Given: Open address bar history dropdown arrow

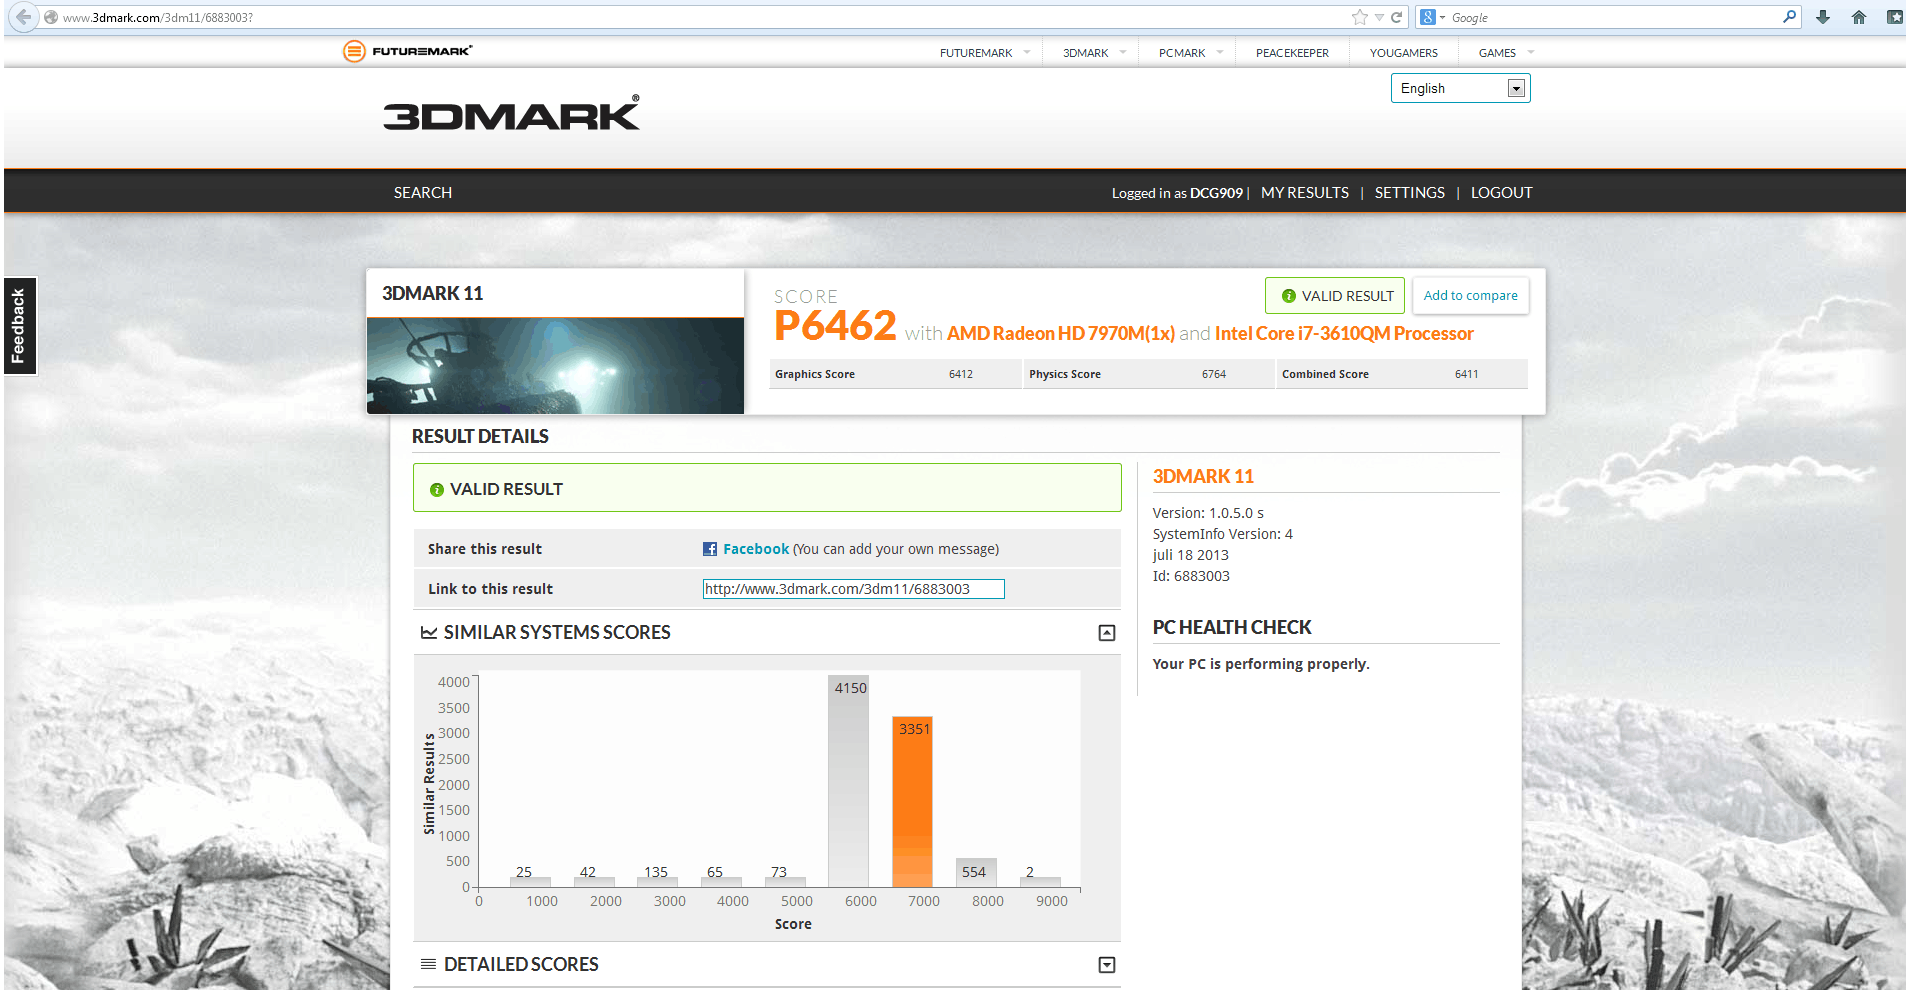Looking at the screenshot, I should click(1379, 17).
